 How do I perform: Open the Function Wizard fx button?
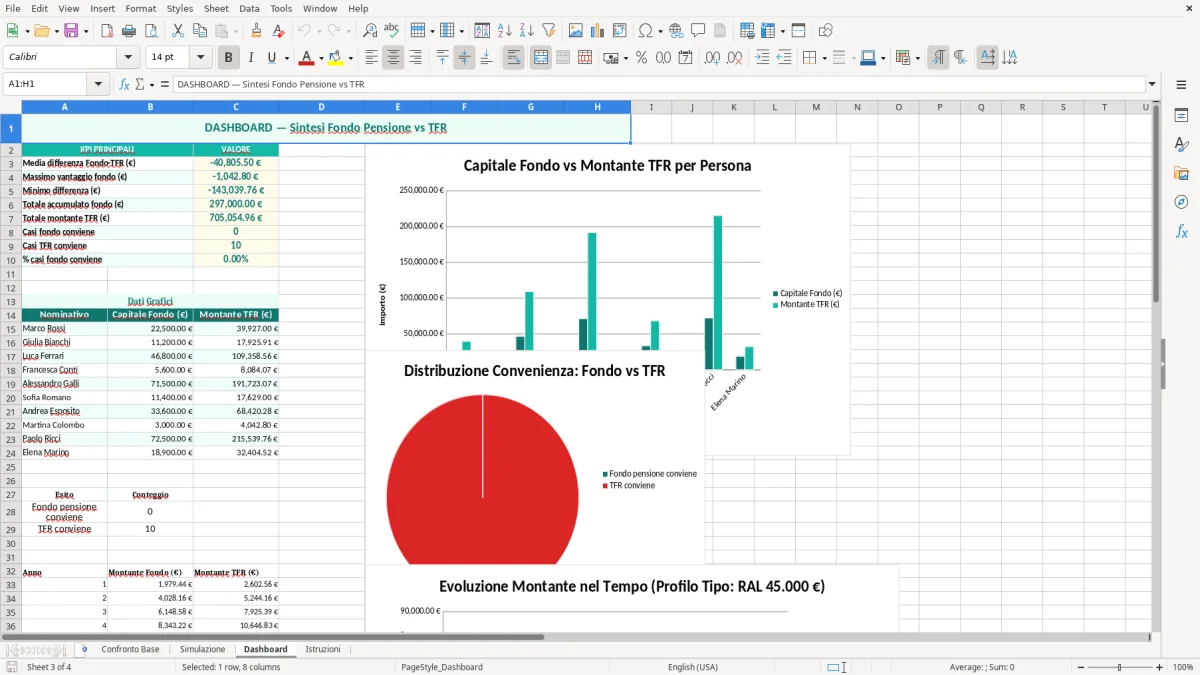pyautogui.click(x=124, y=85)
